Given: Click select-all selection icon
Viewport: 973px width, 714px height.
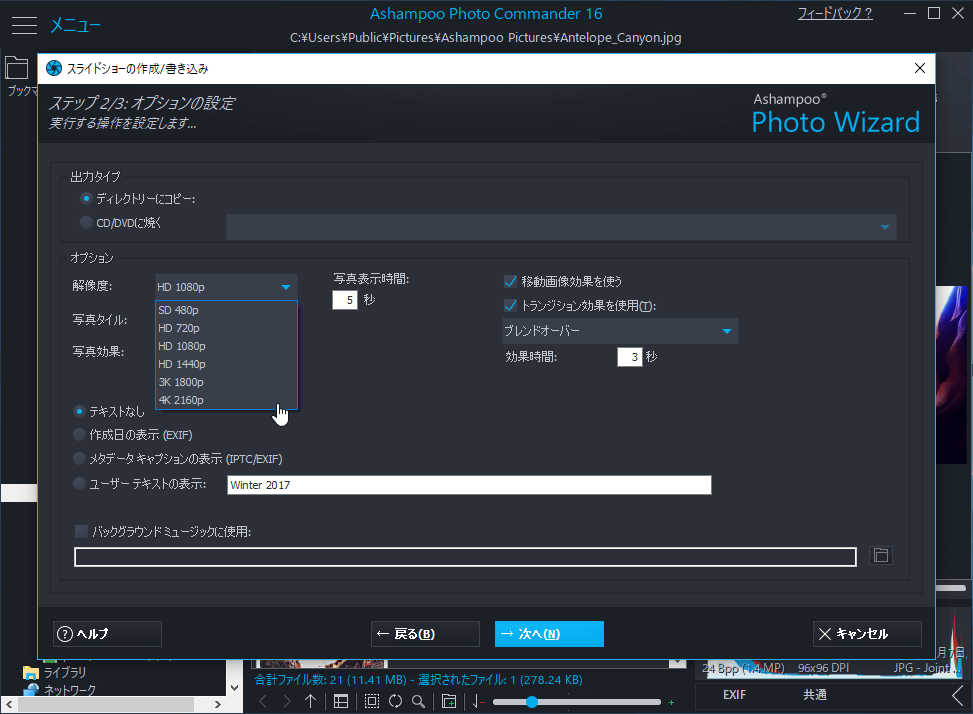Looking at the screenshot, I should 372,702.
